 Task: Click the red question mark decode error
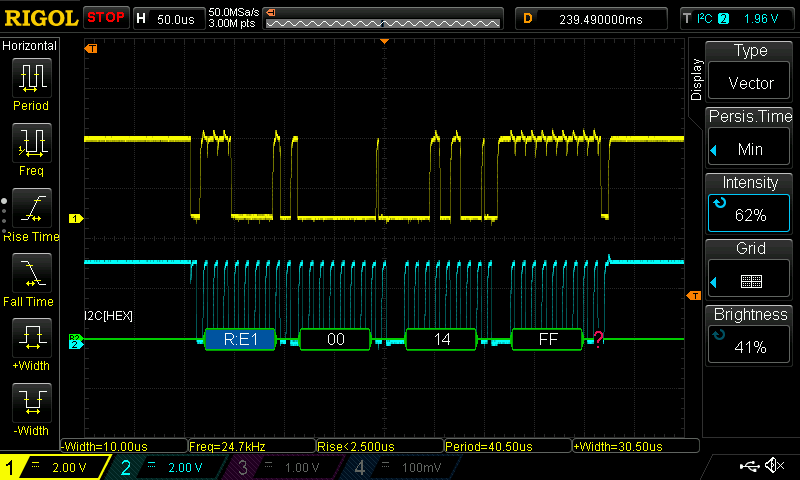coord(598,338)
